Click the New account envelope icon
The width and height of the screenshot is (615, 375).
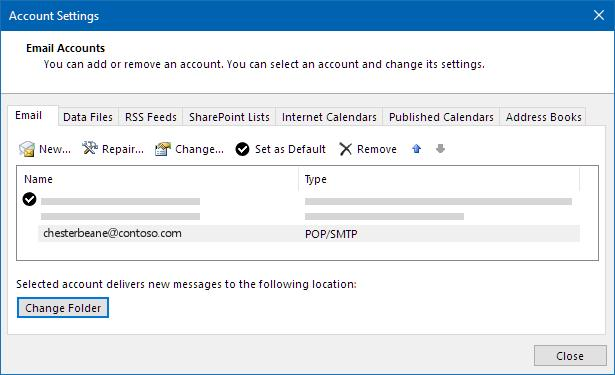[x=27, y=149]
